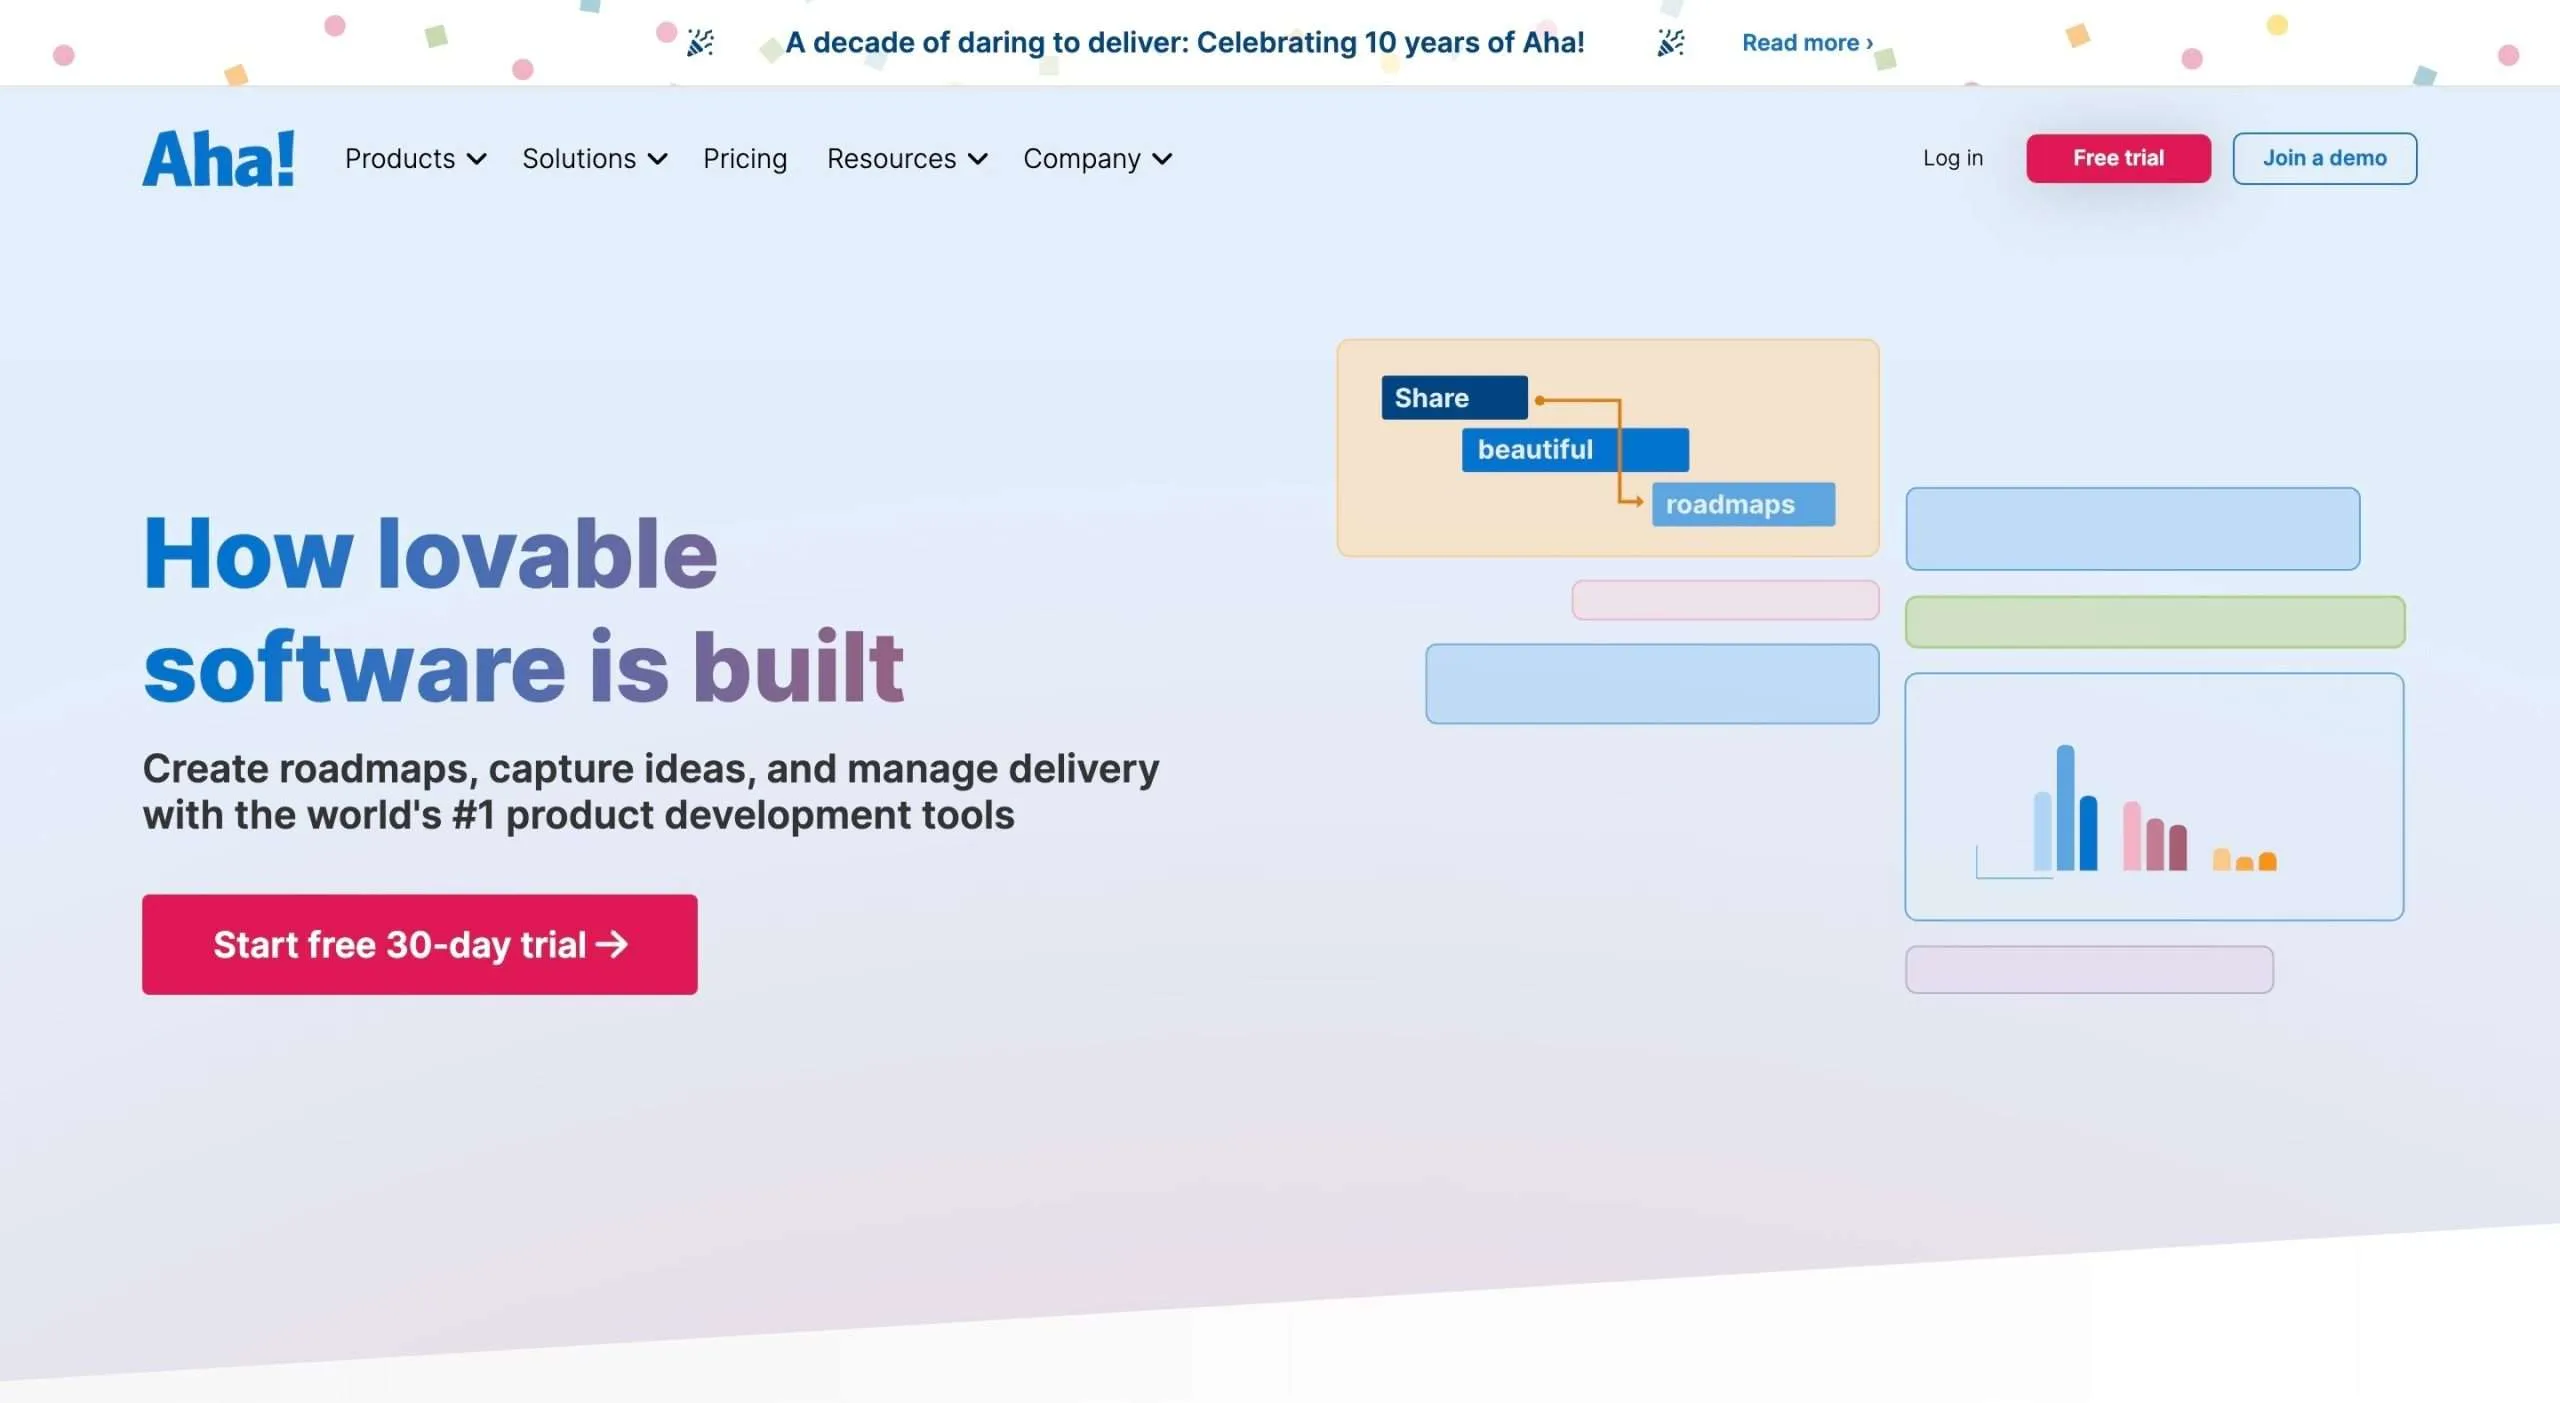Click the green placeholder bar
Viewport: 2560px width, 1403px height.
(x=2154, y=621)
